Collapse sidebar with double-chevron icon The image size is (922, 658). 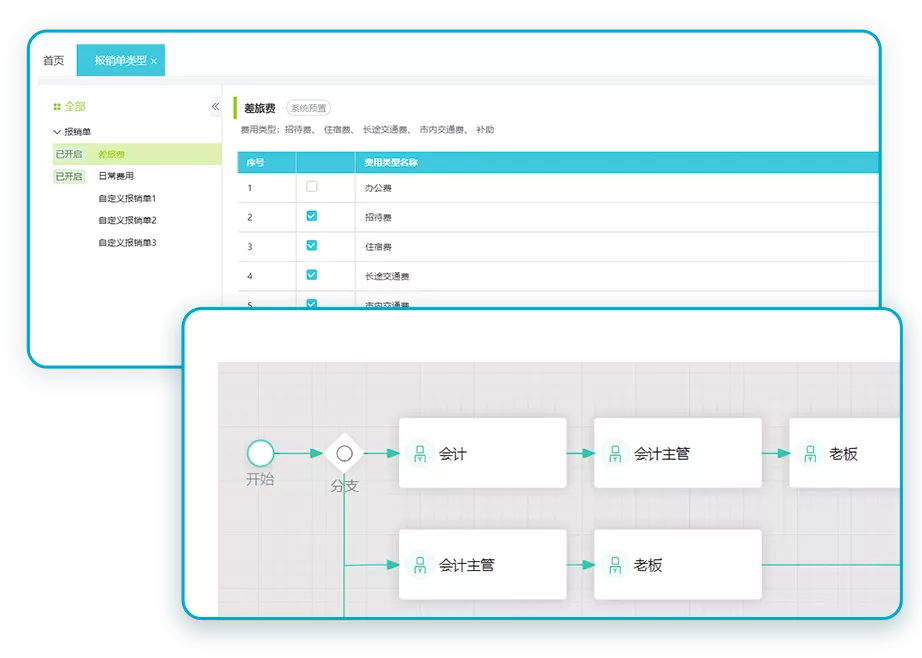[215, 107]
